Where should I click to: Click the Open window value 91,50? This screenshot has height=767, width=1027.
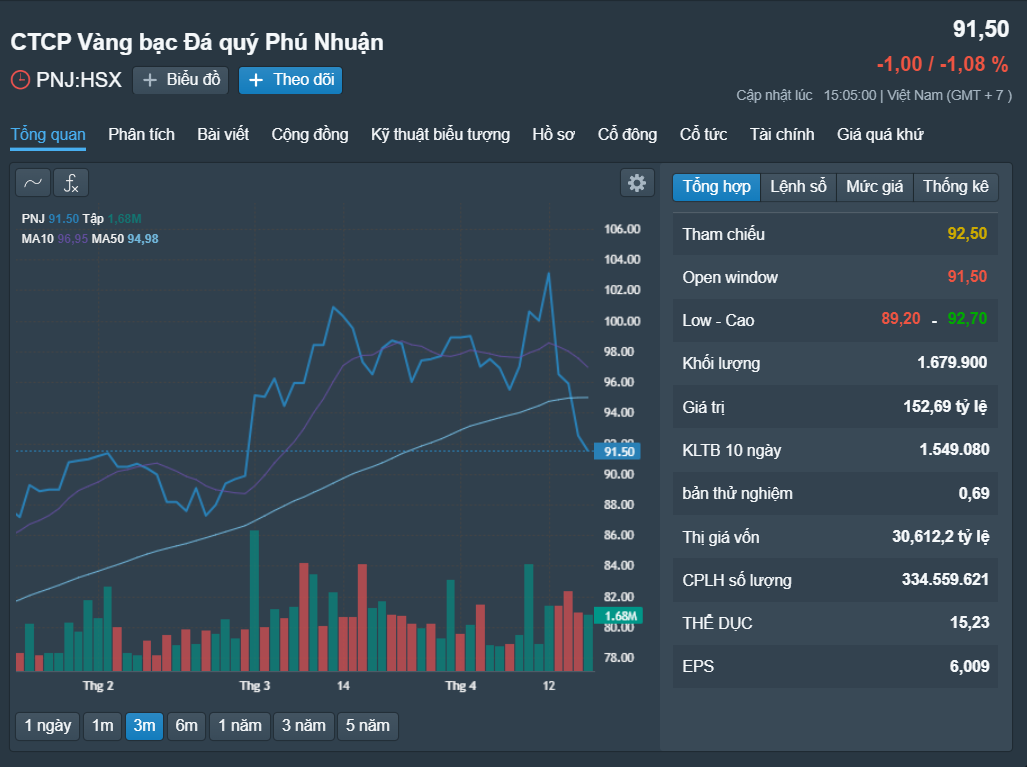point(967,276)
